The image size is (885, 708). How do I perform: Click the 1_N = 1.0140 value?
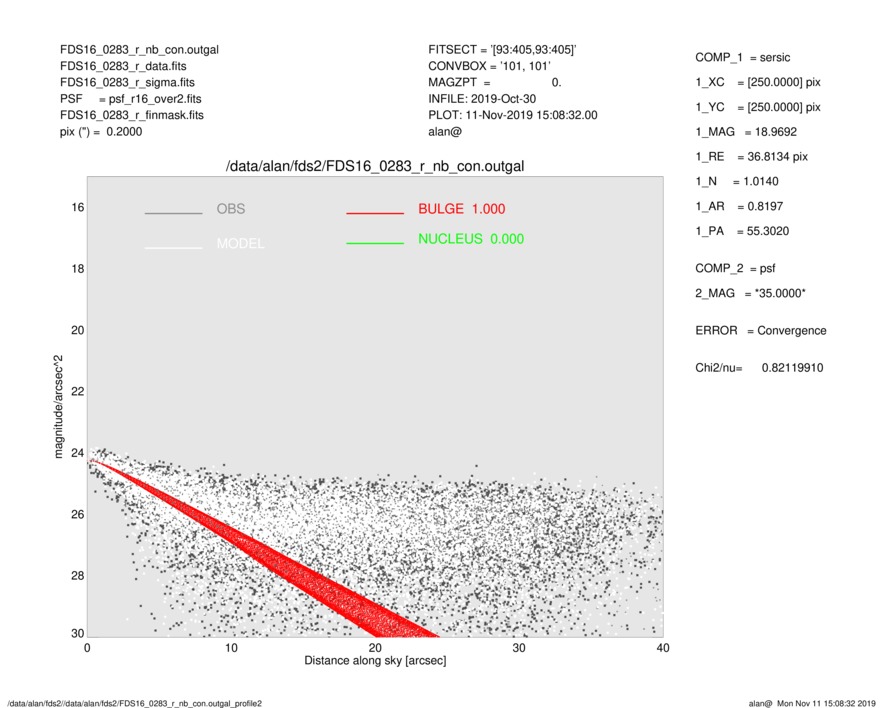point(737,182)
